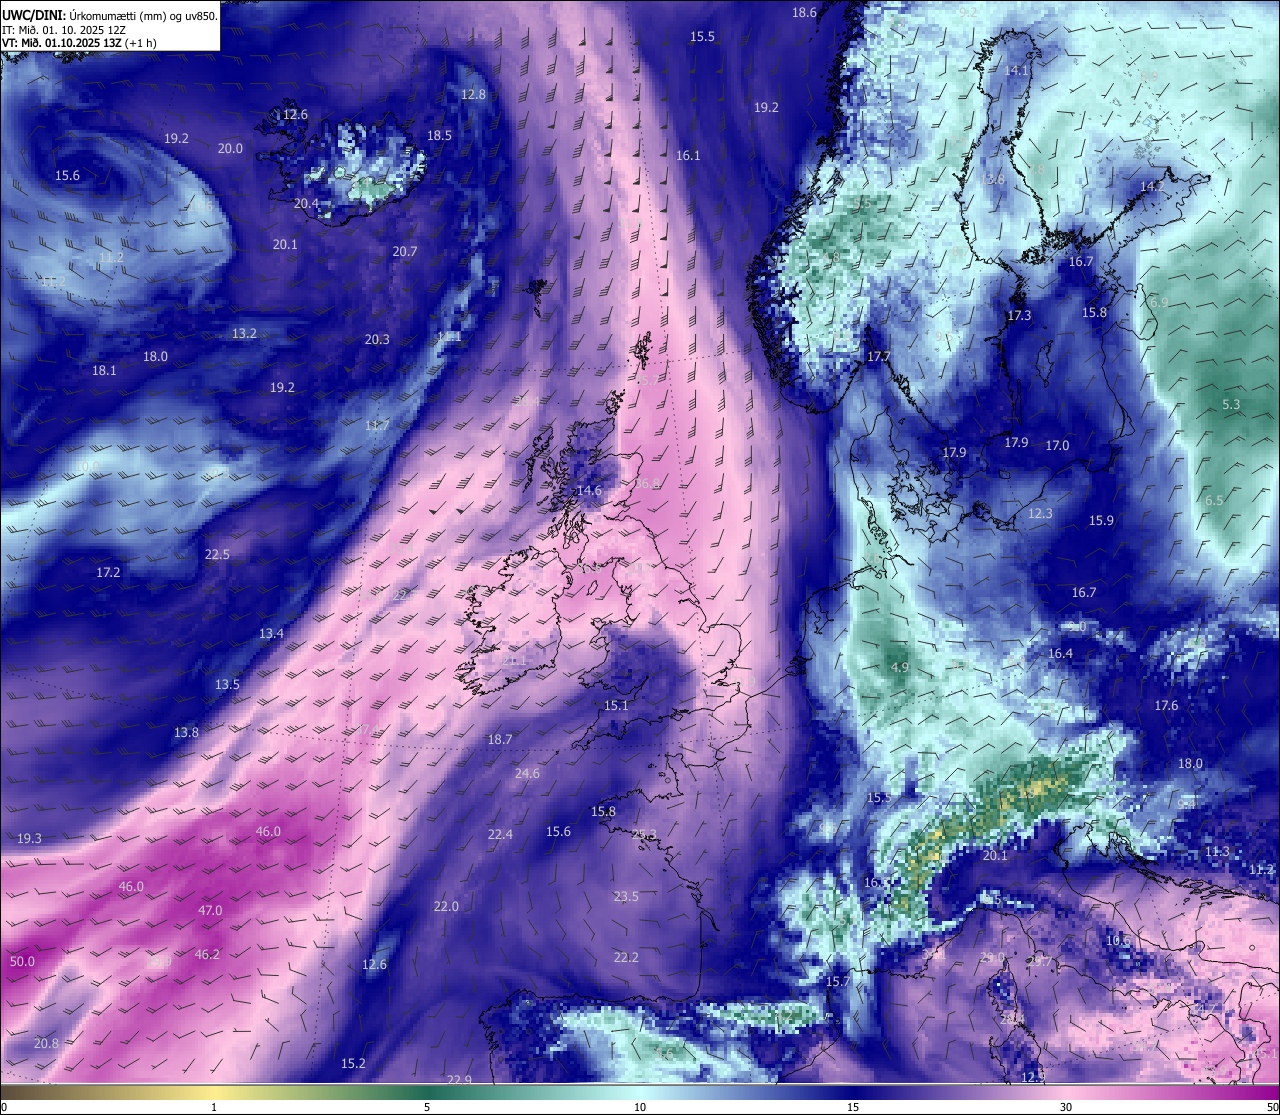
Task: Select the 16.1 value in the Norwegian Sea
Action: pyautogui.click(x=688, y=156)
